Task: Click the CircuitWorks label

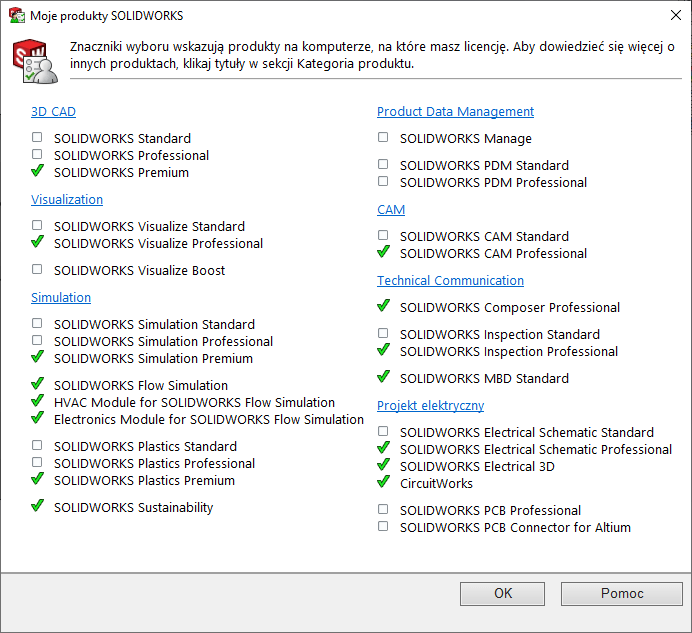Action: 436,484
